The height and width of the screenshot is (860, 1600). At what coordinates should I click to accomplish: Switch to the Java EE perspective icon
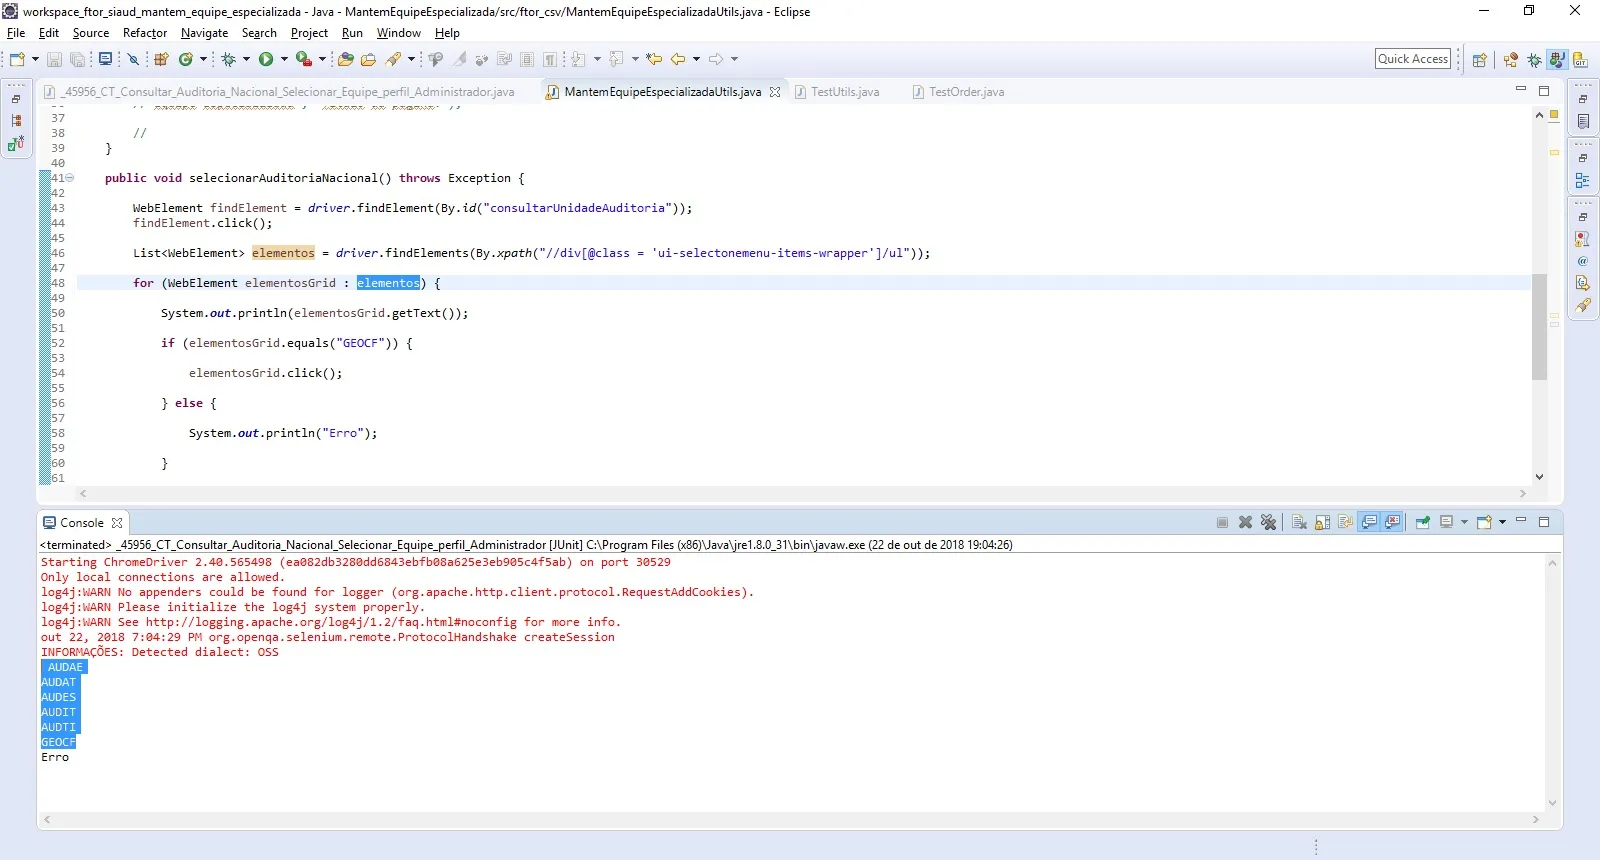coord(1511,60)
